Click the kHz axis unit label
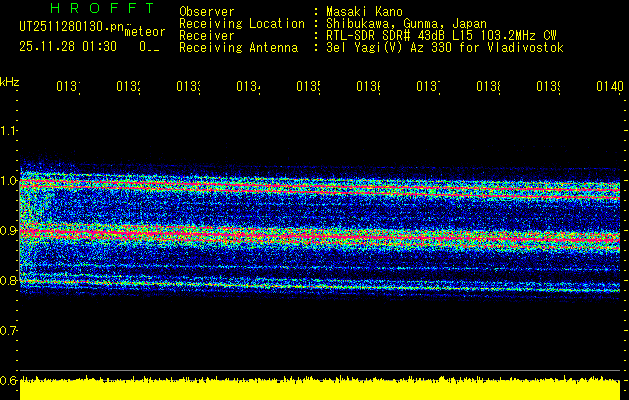 click(9, 80)
